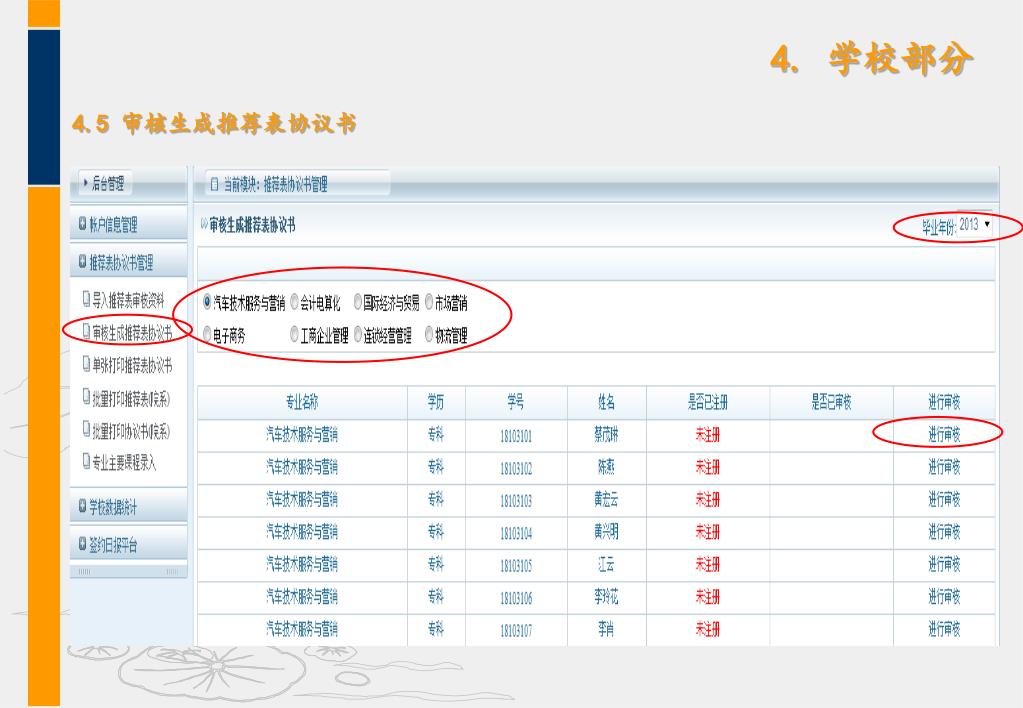The height and width of the screenshot is (708, 1023).
Task: Click the page icon beside 批量打印协议书(院系)
Action: pyautogui.click(x=86, y=429)
